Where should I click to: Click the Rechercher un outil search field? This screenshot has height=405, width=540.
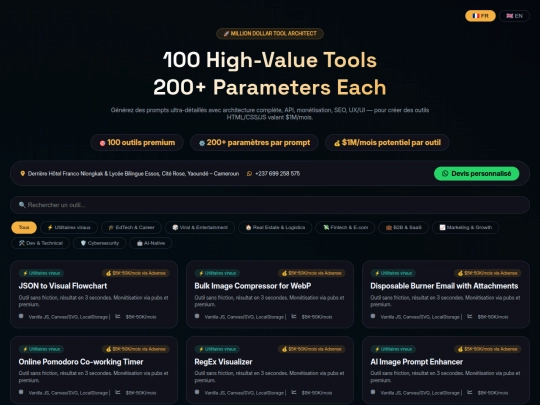270,205
